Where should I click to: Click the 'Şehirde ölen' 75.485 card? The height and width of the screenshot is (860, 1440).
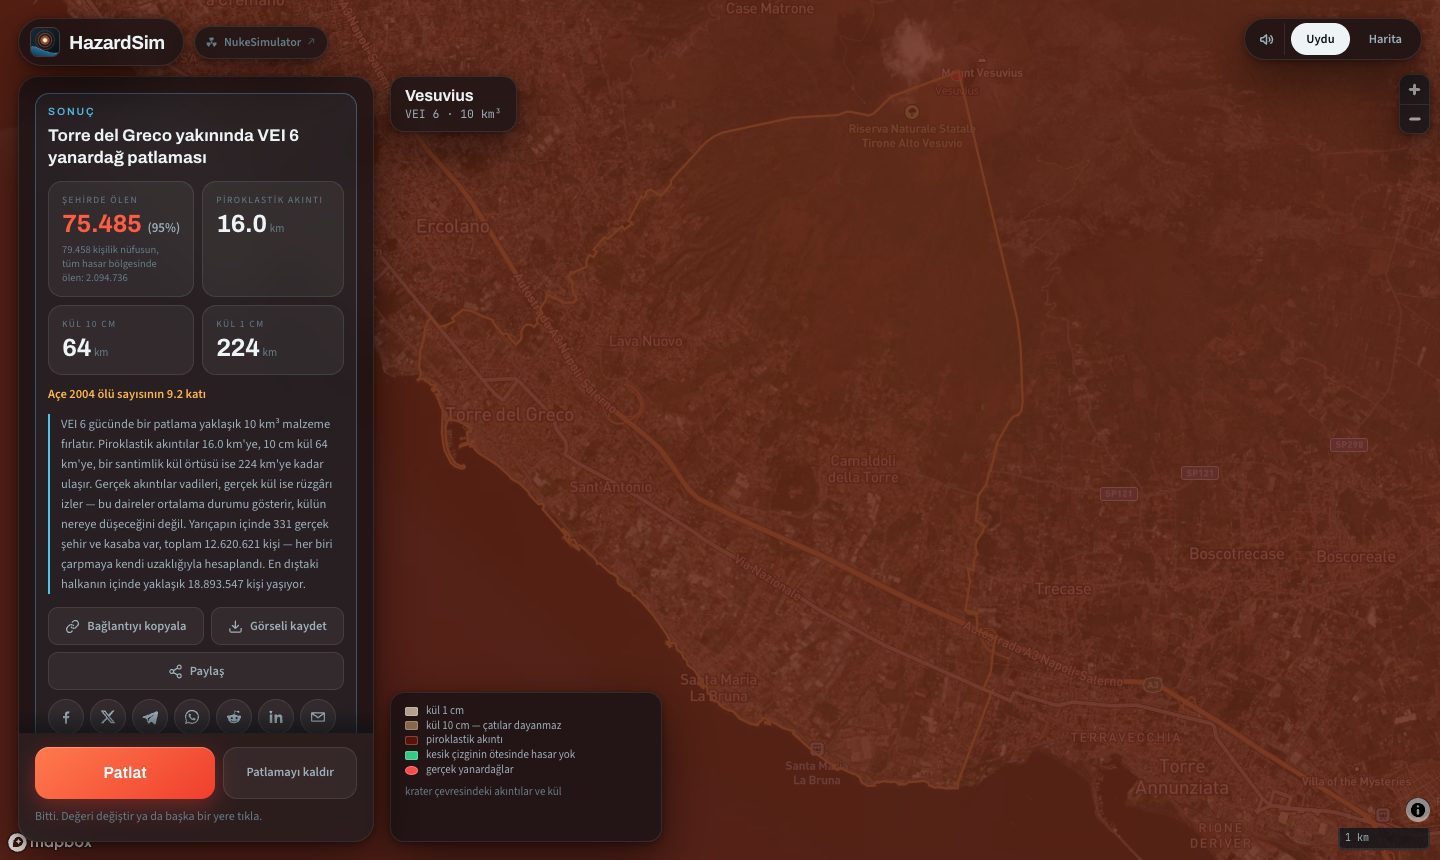click(121, 239)
